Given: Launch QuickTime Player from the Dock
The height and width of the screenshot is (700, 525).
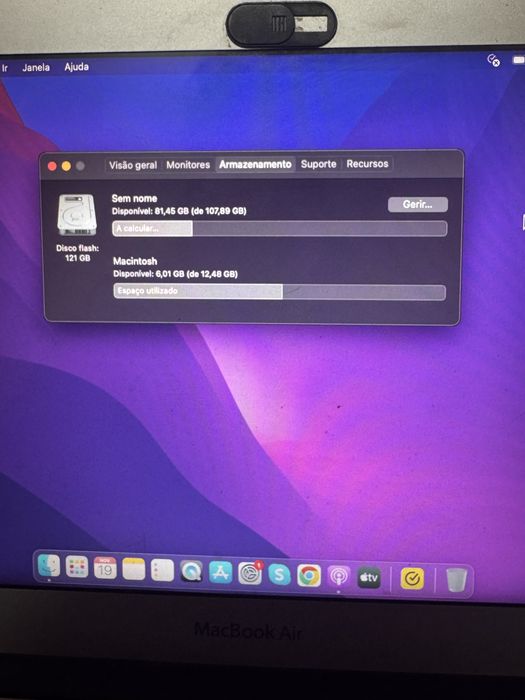Looking at the screenshot, I should pos(192,571).
